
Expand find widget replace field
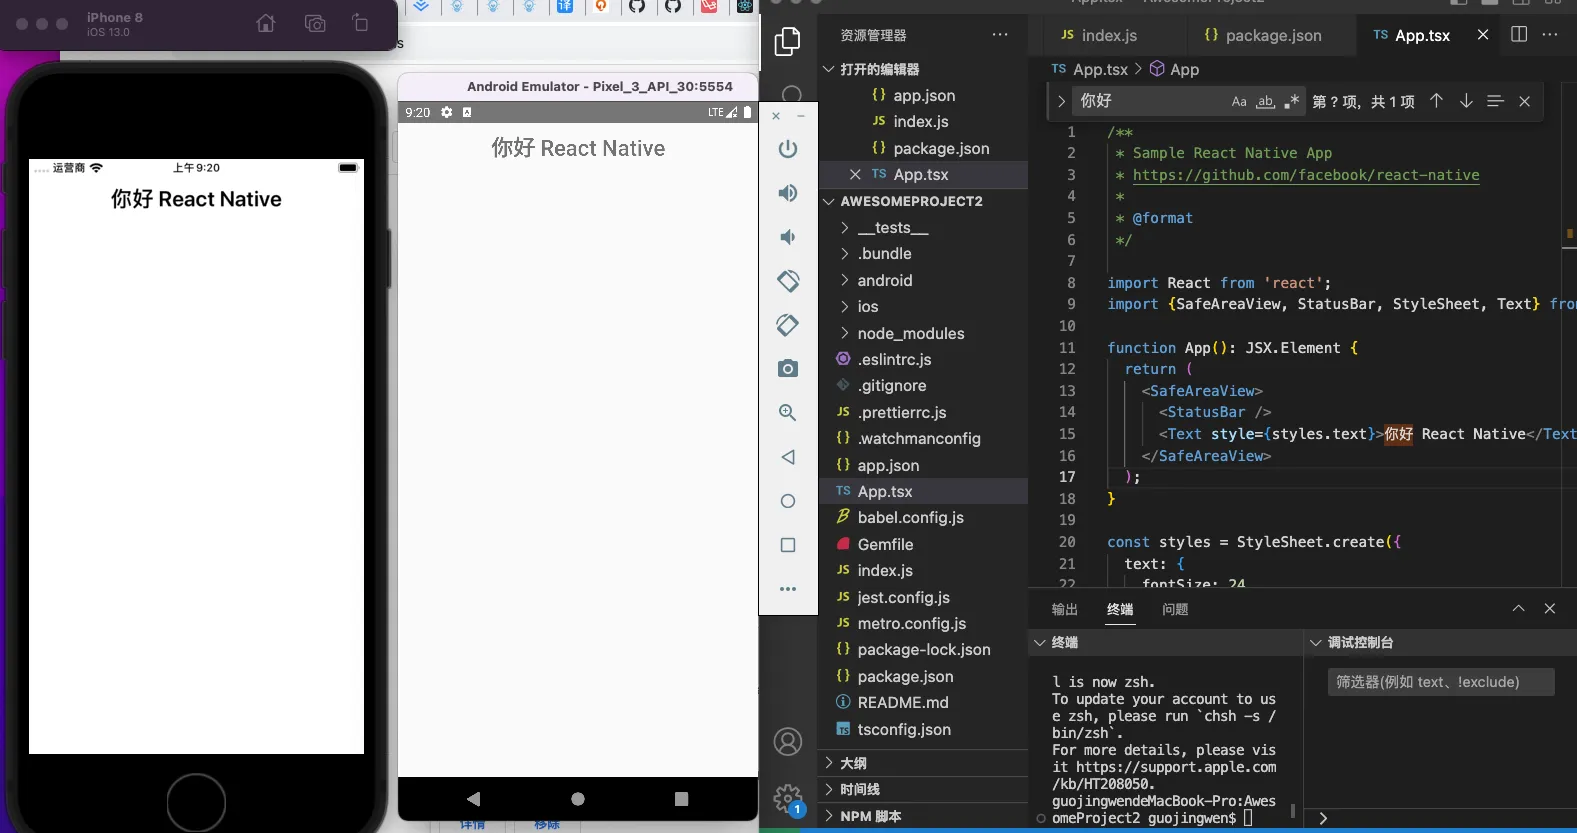1061,101
